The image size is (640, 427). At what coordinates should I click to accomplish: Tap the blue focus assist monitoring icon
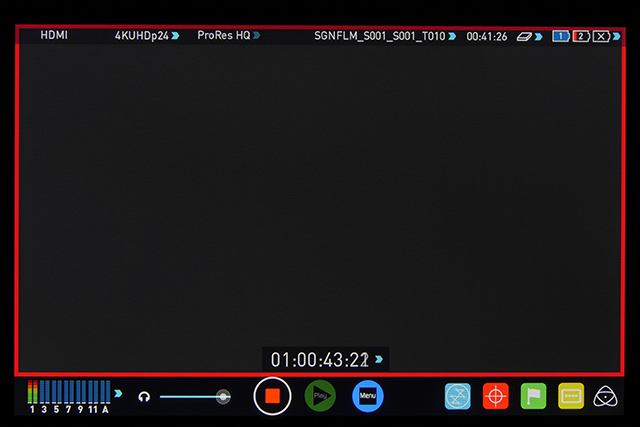tap(457, 396)
